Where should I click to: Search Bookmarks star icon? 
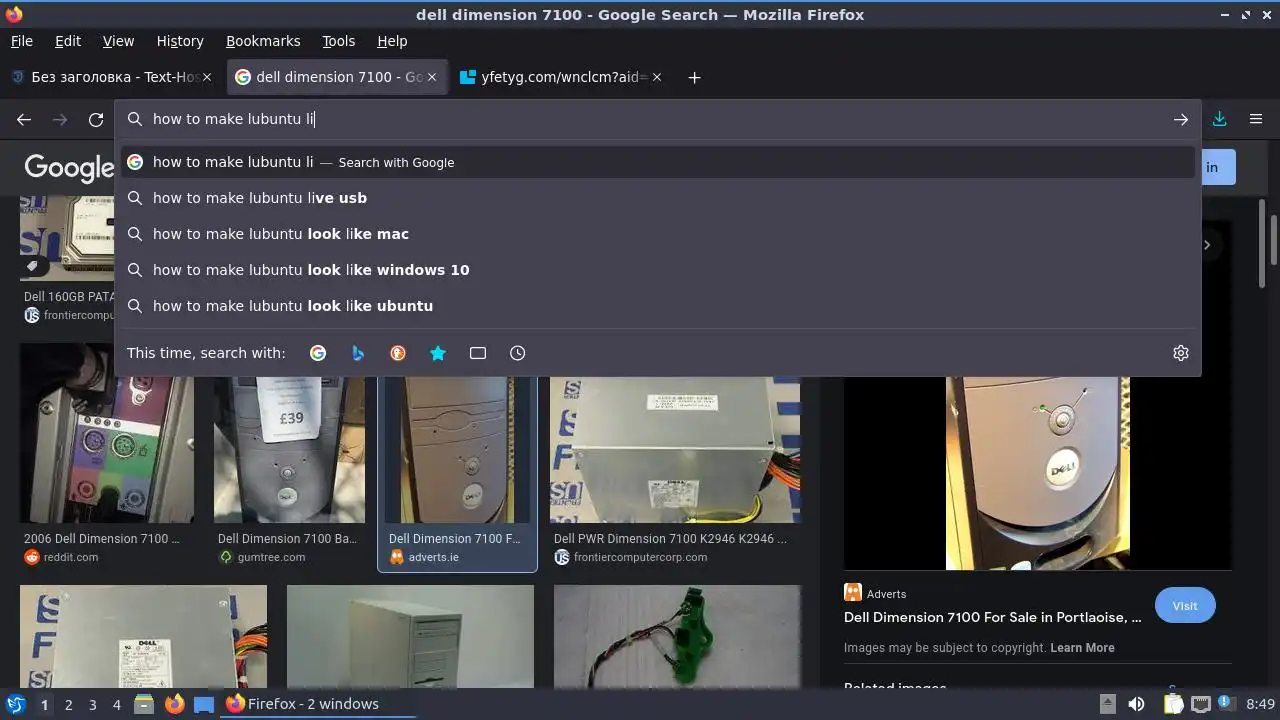click(438, 353)
